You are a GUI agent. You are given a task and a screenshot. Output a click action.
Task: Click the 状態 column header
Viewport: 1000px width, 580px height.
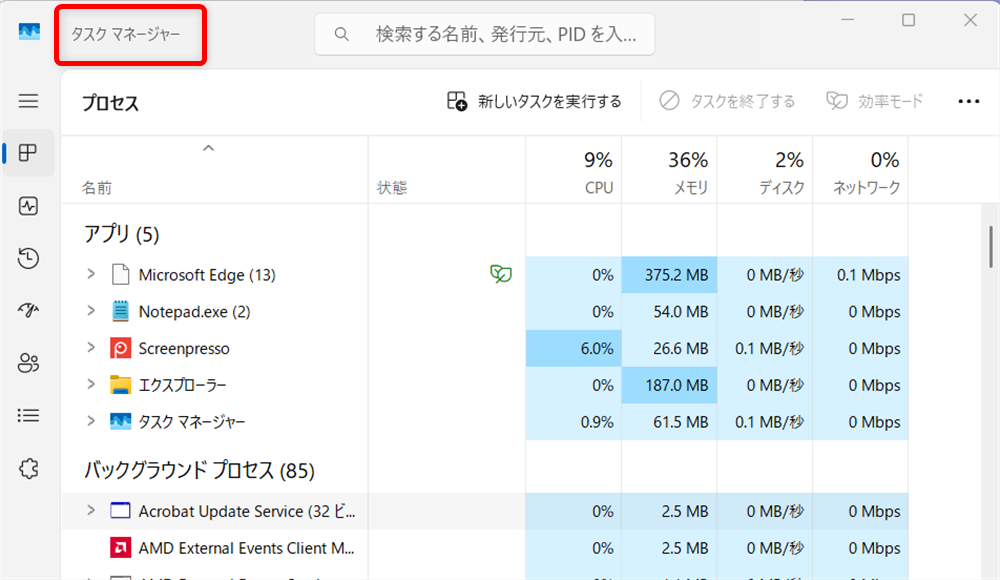[x=393, y=186]
